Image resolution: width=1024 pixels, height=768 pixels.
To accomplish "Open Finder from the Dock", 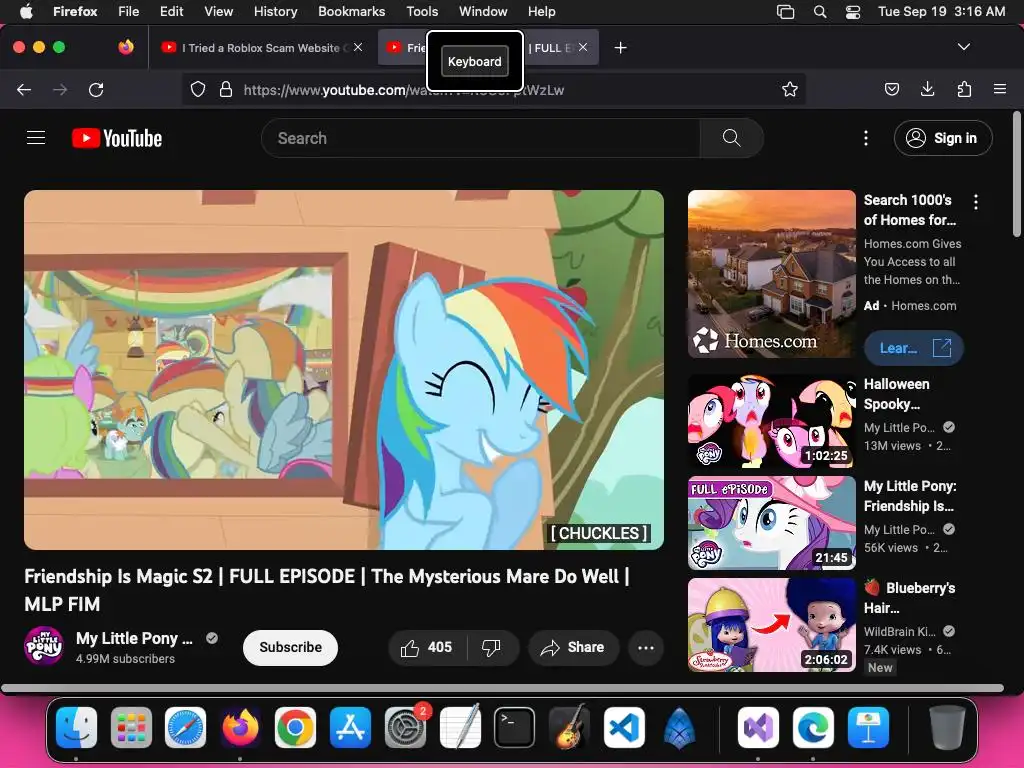I will 76,727.
